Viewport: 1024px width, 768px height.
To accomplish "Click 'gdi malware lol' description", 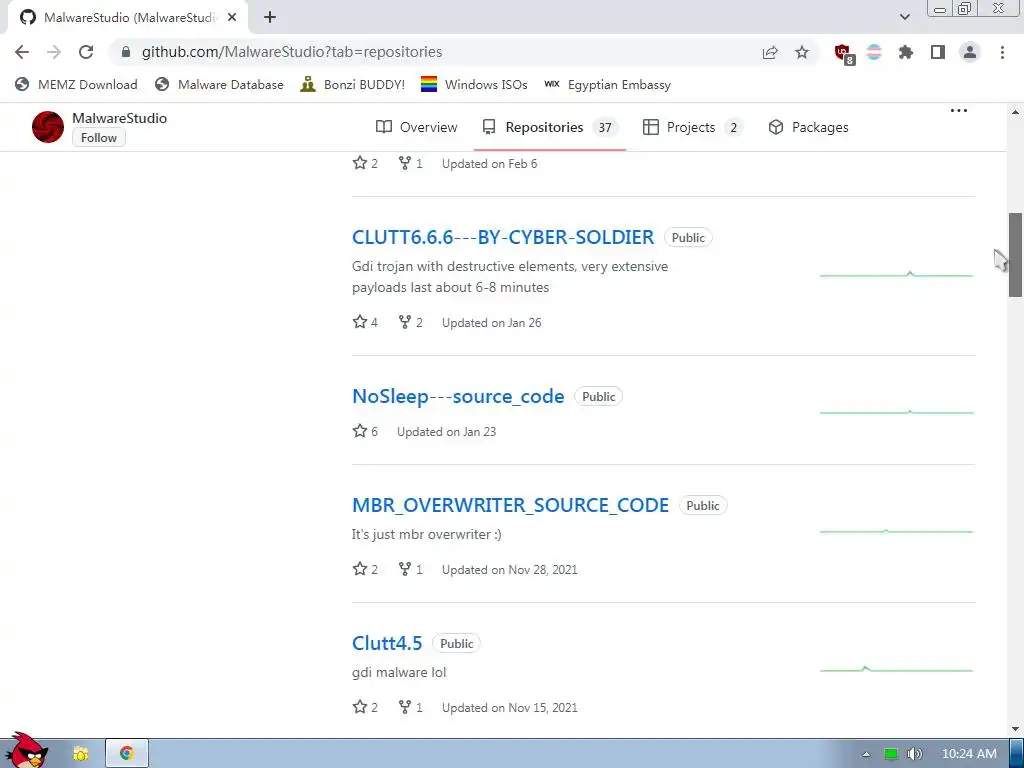I will 399,672.
